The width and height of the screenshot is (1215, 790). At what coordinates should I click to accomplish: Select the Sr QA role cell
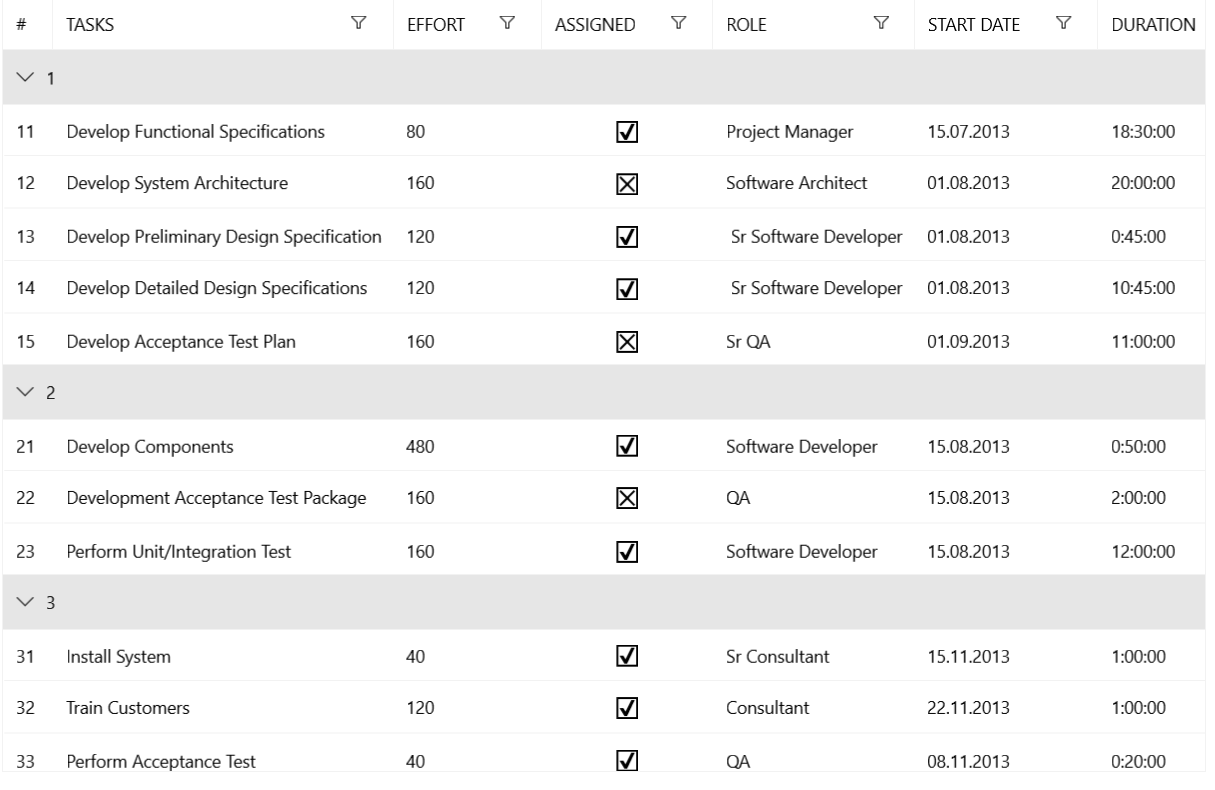pos(748,341)
